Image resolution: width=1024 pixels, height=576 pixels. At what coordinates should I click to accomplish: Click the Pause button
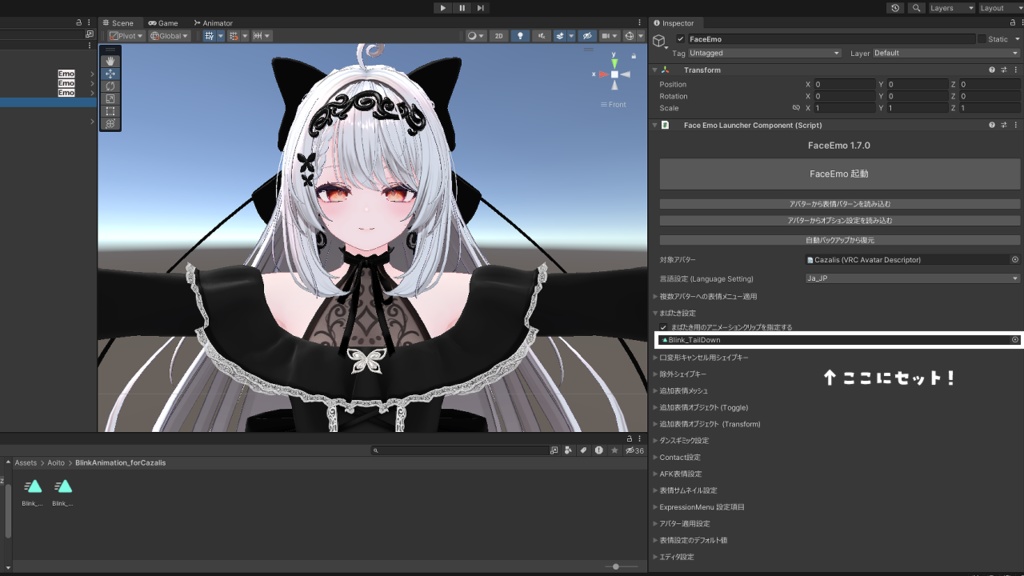click(x=462, y=8)
